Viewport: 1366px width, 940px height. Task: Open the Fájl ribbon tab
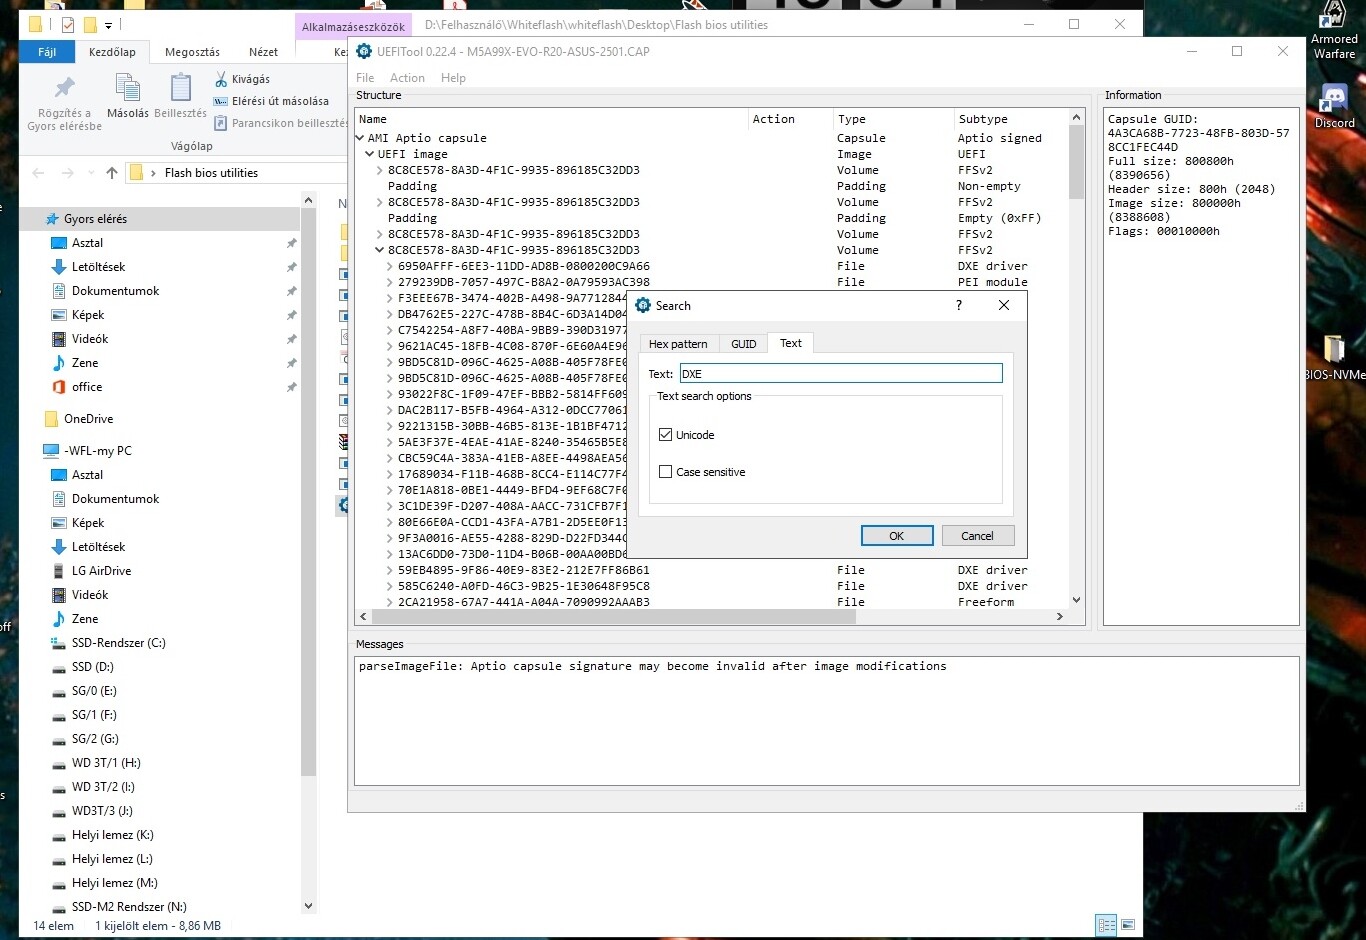(x=47, y=52)
